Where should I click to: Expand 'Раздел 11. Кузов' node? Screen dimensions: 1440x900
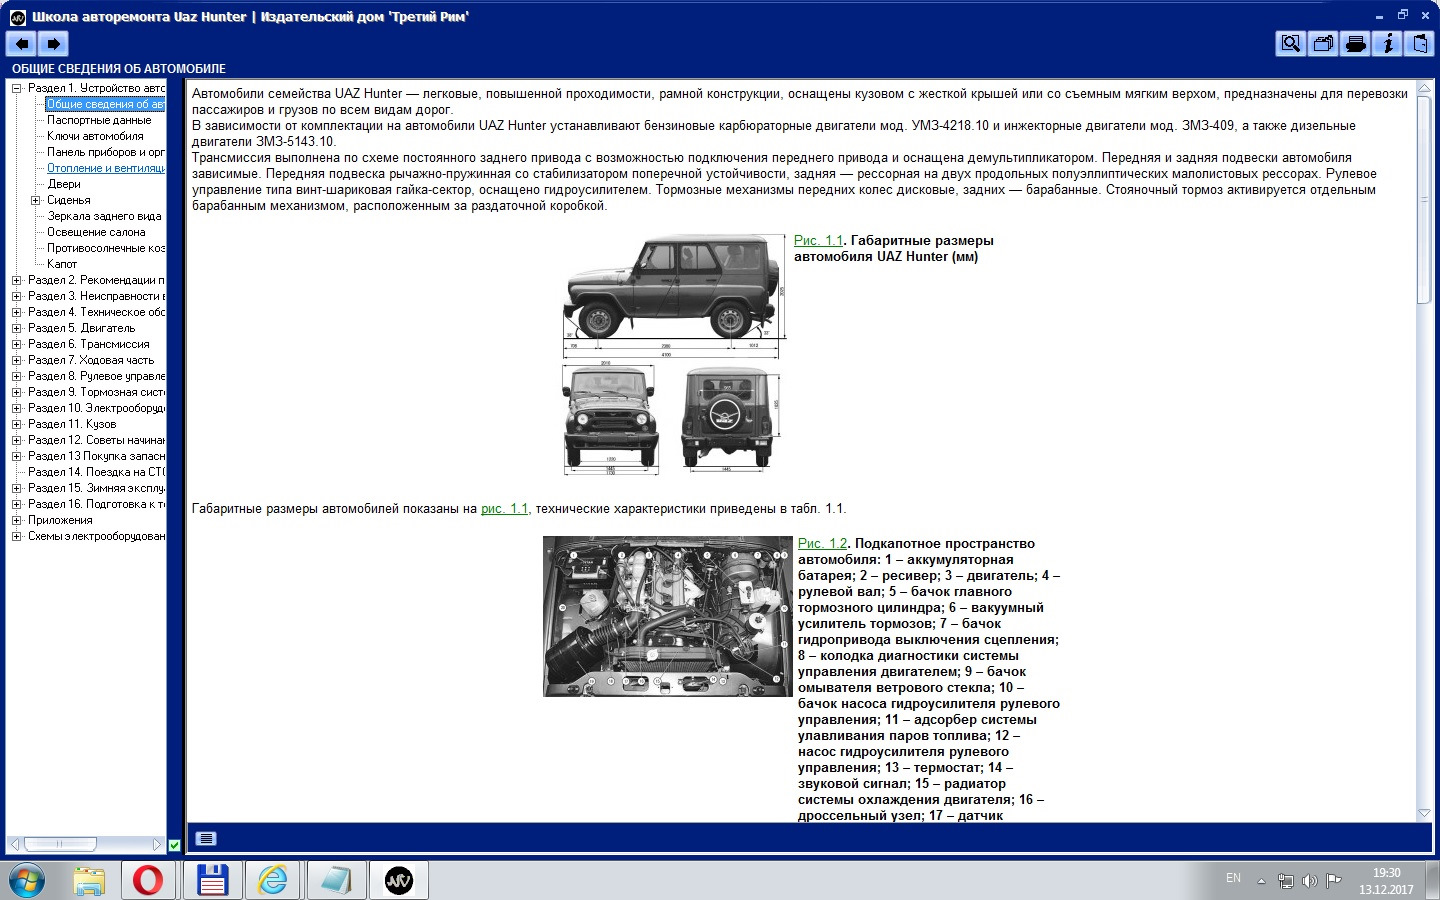(17, 424)
